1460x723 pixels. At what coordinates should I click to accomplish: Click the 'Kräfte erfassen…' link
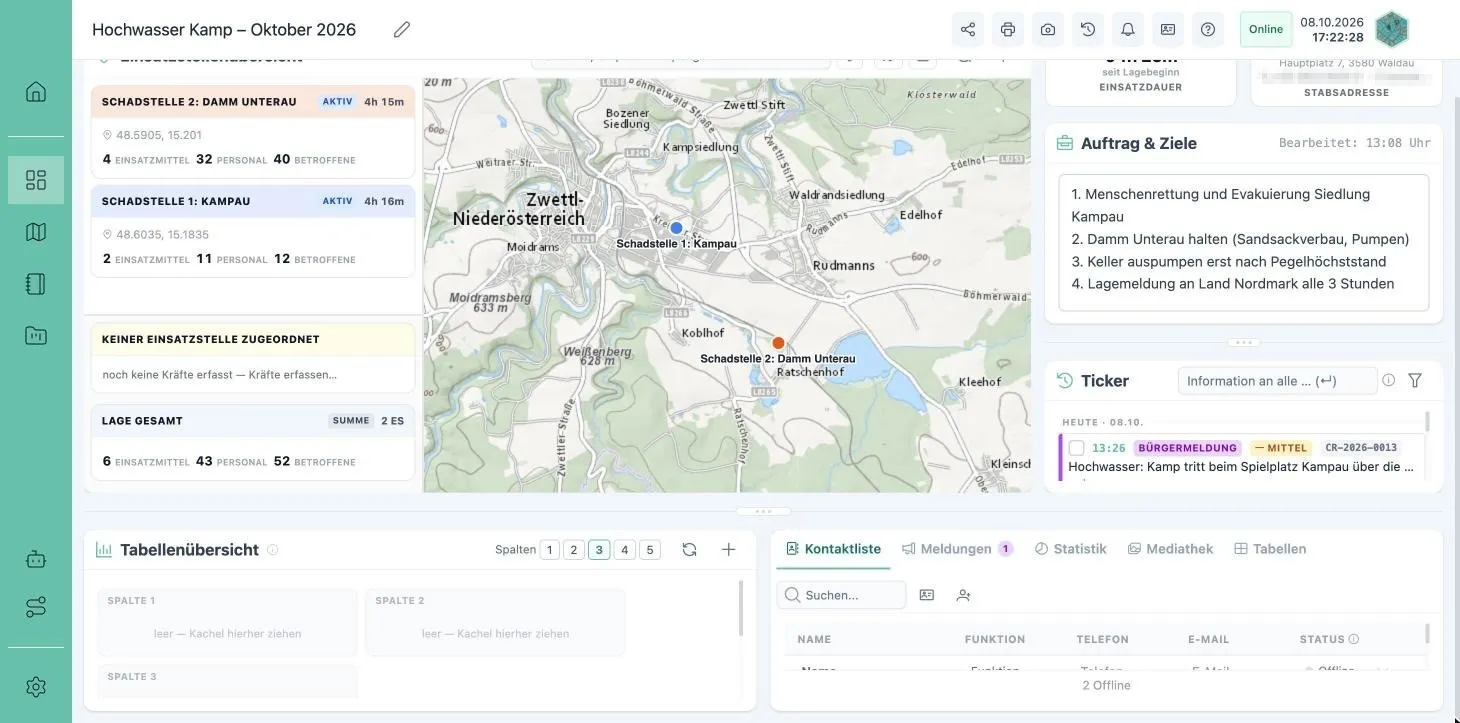[x=292, y=375]
